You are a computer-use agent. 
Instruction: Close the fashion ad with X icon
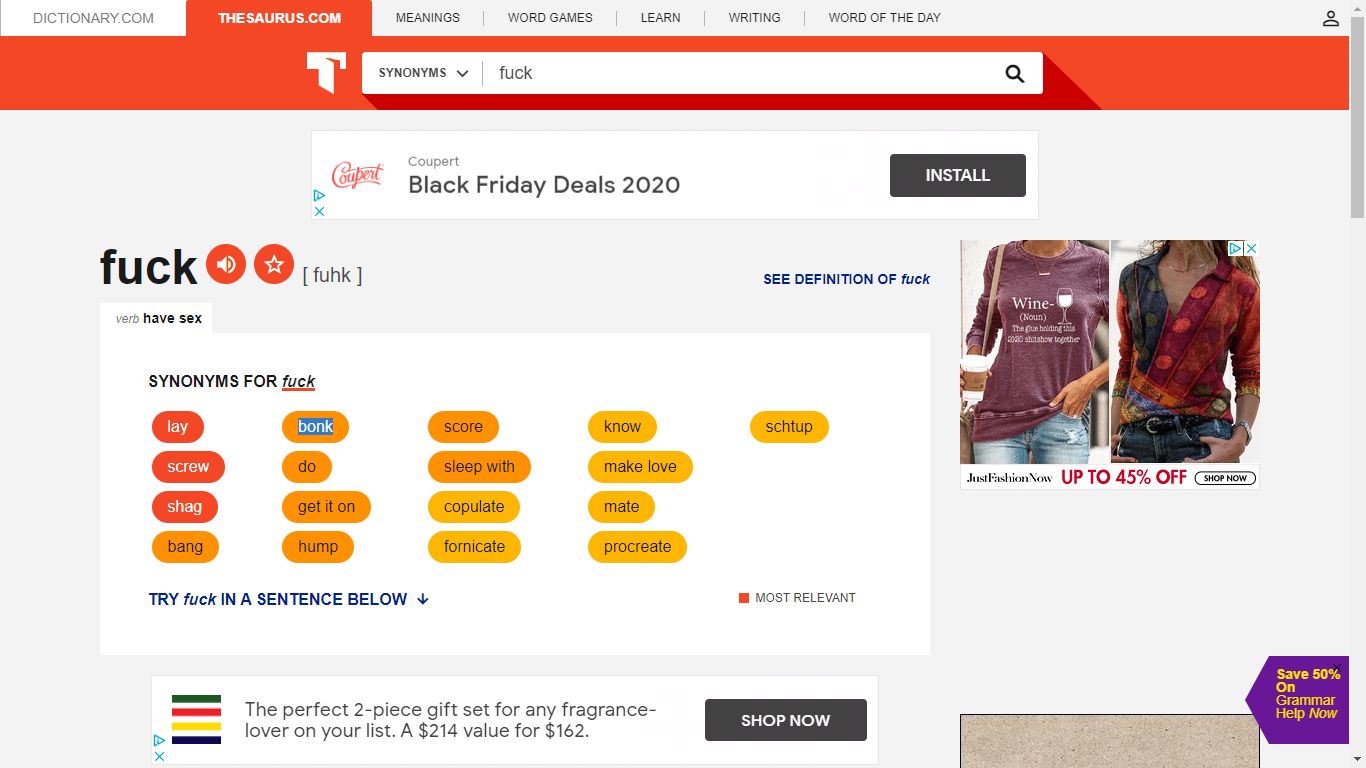point(1251,248)
